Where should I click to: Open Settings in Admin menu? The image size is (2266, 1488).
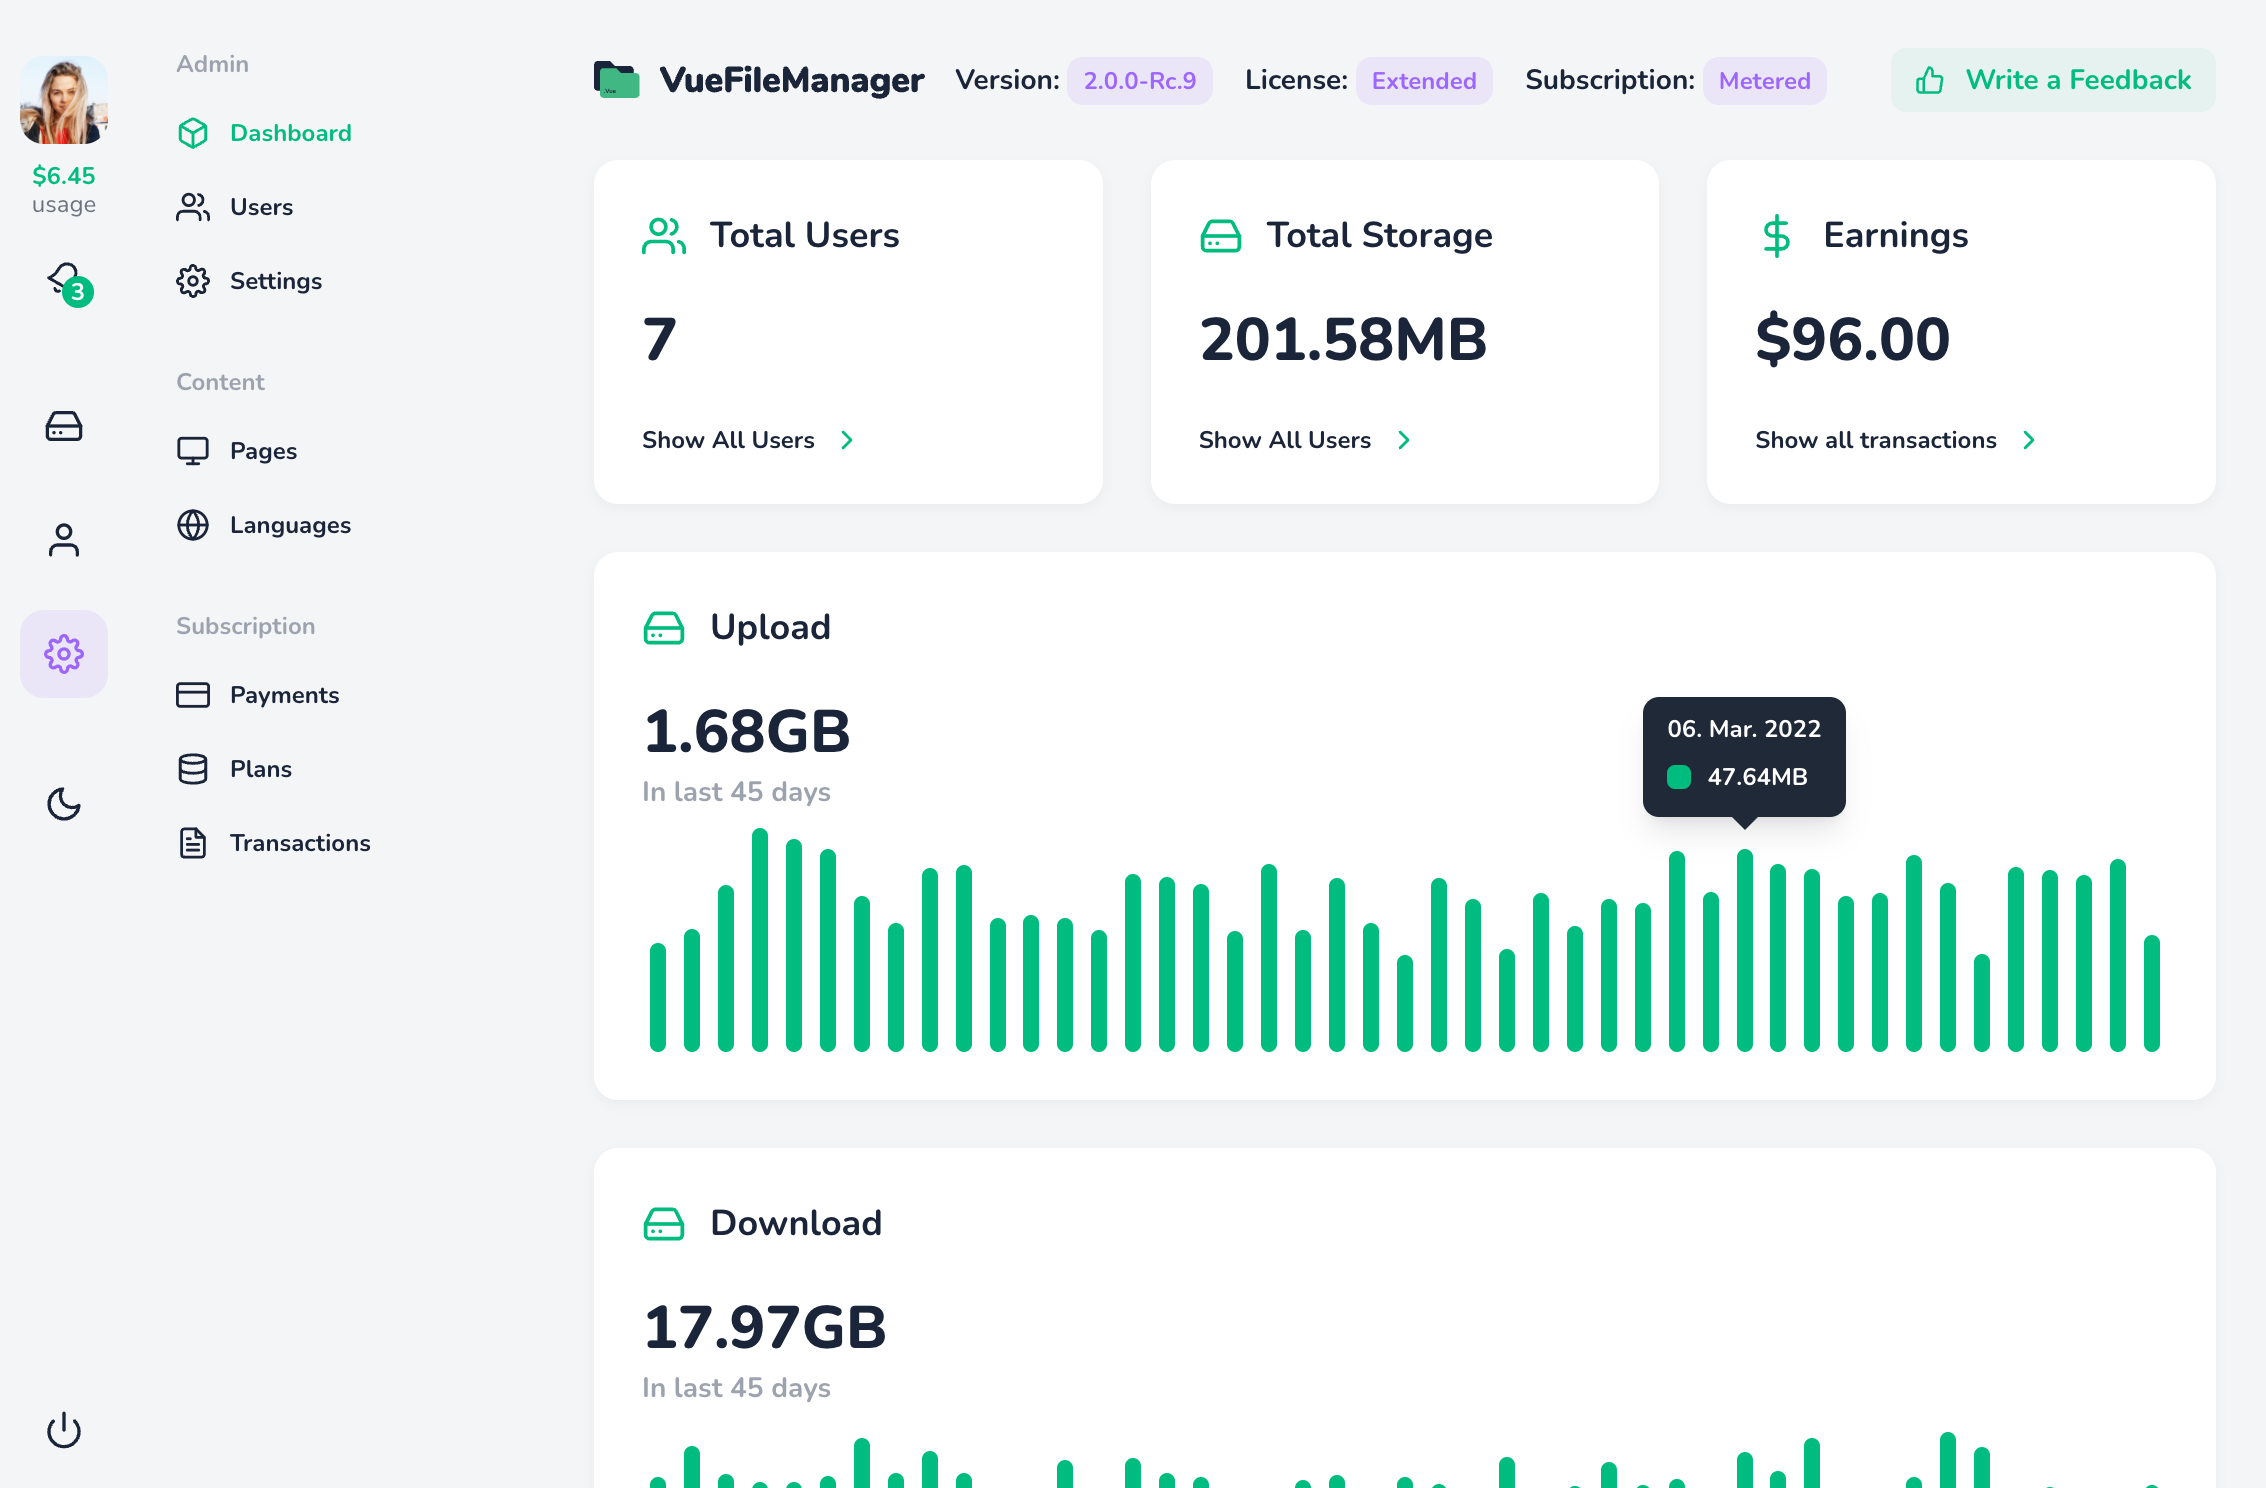pos(275,281)
